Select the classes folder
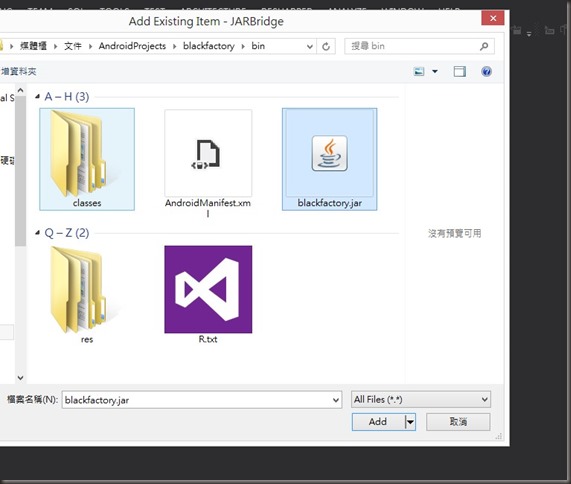 (87, 159)
